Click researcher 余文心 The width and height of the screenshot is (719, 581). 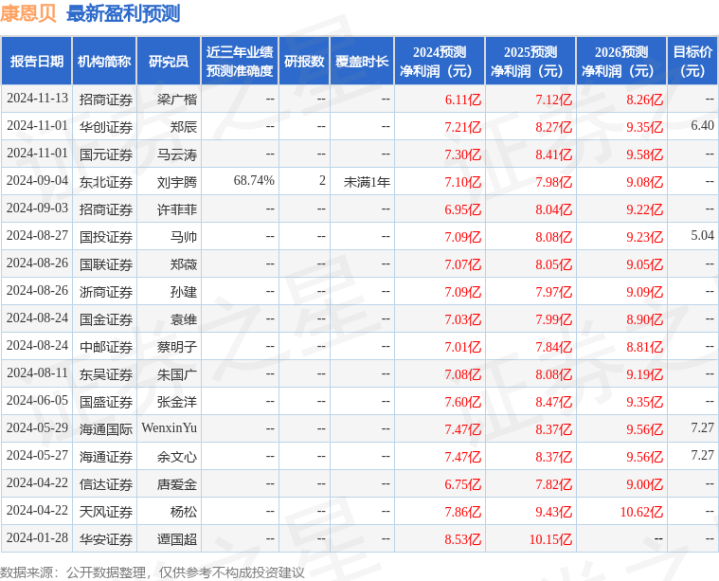[x=177, y=457]
